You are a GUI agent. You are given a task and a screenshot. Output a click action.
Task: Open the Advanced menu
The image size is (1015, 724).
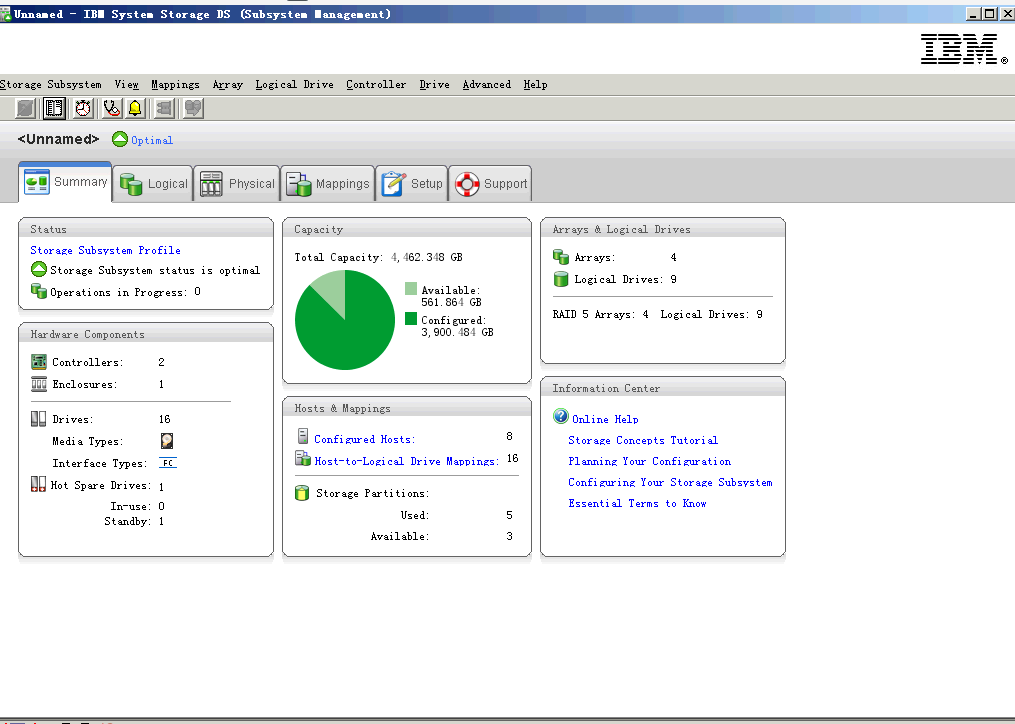point(486,85)
